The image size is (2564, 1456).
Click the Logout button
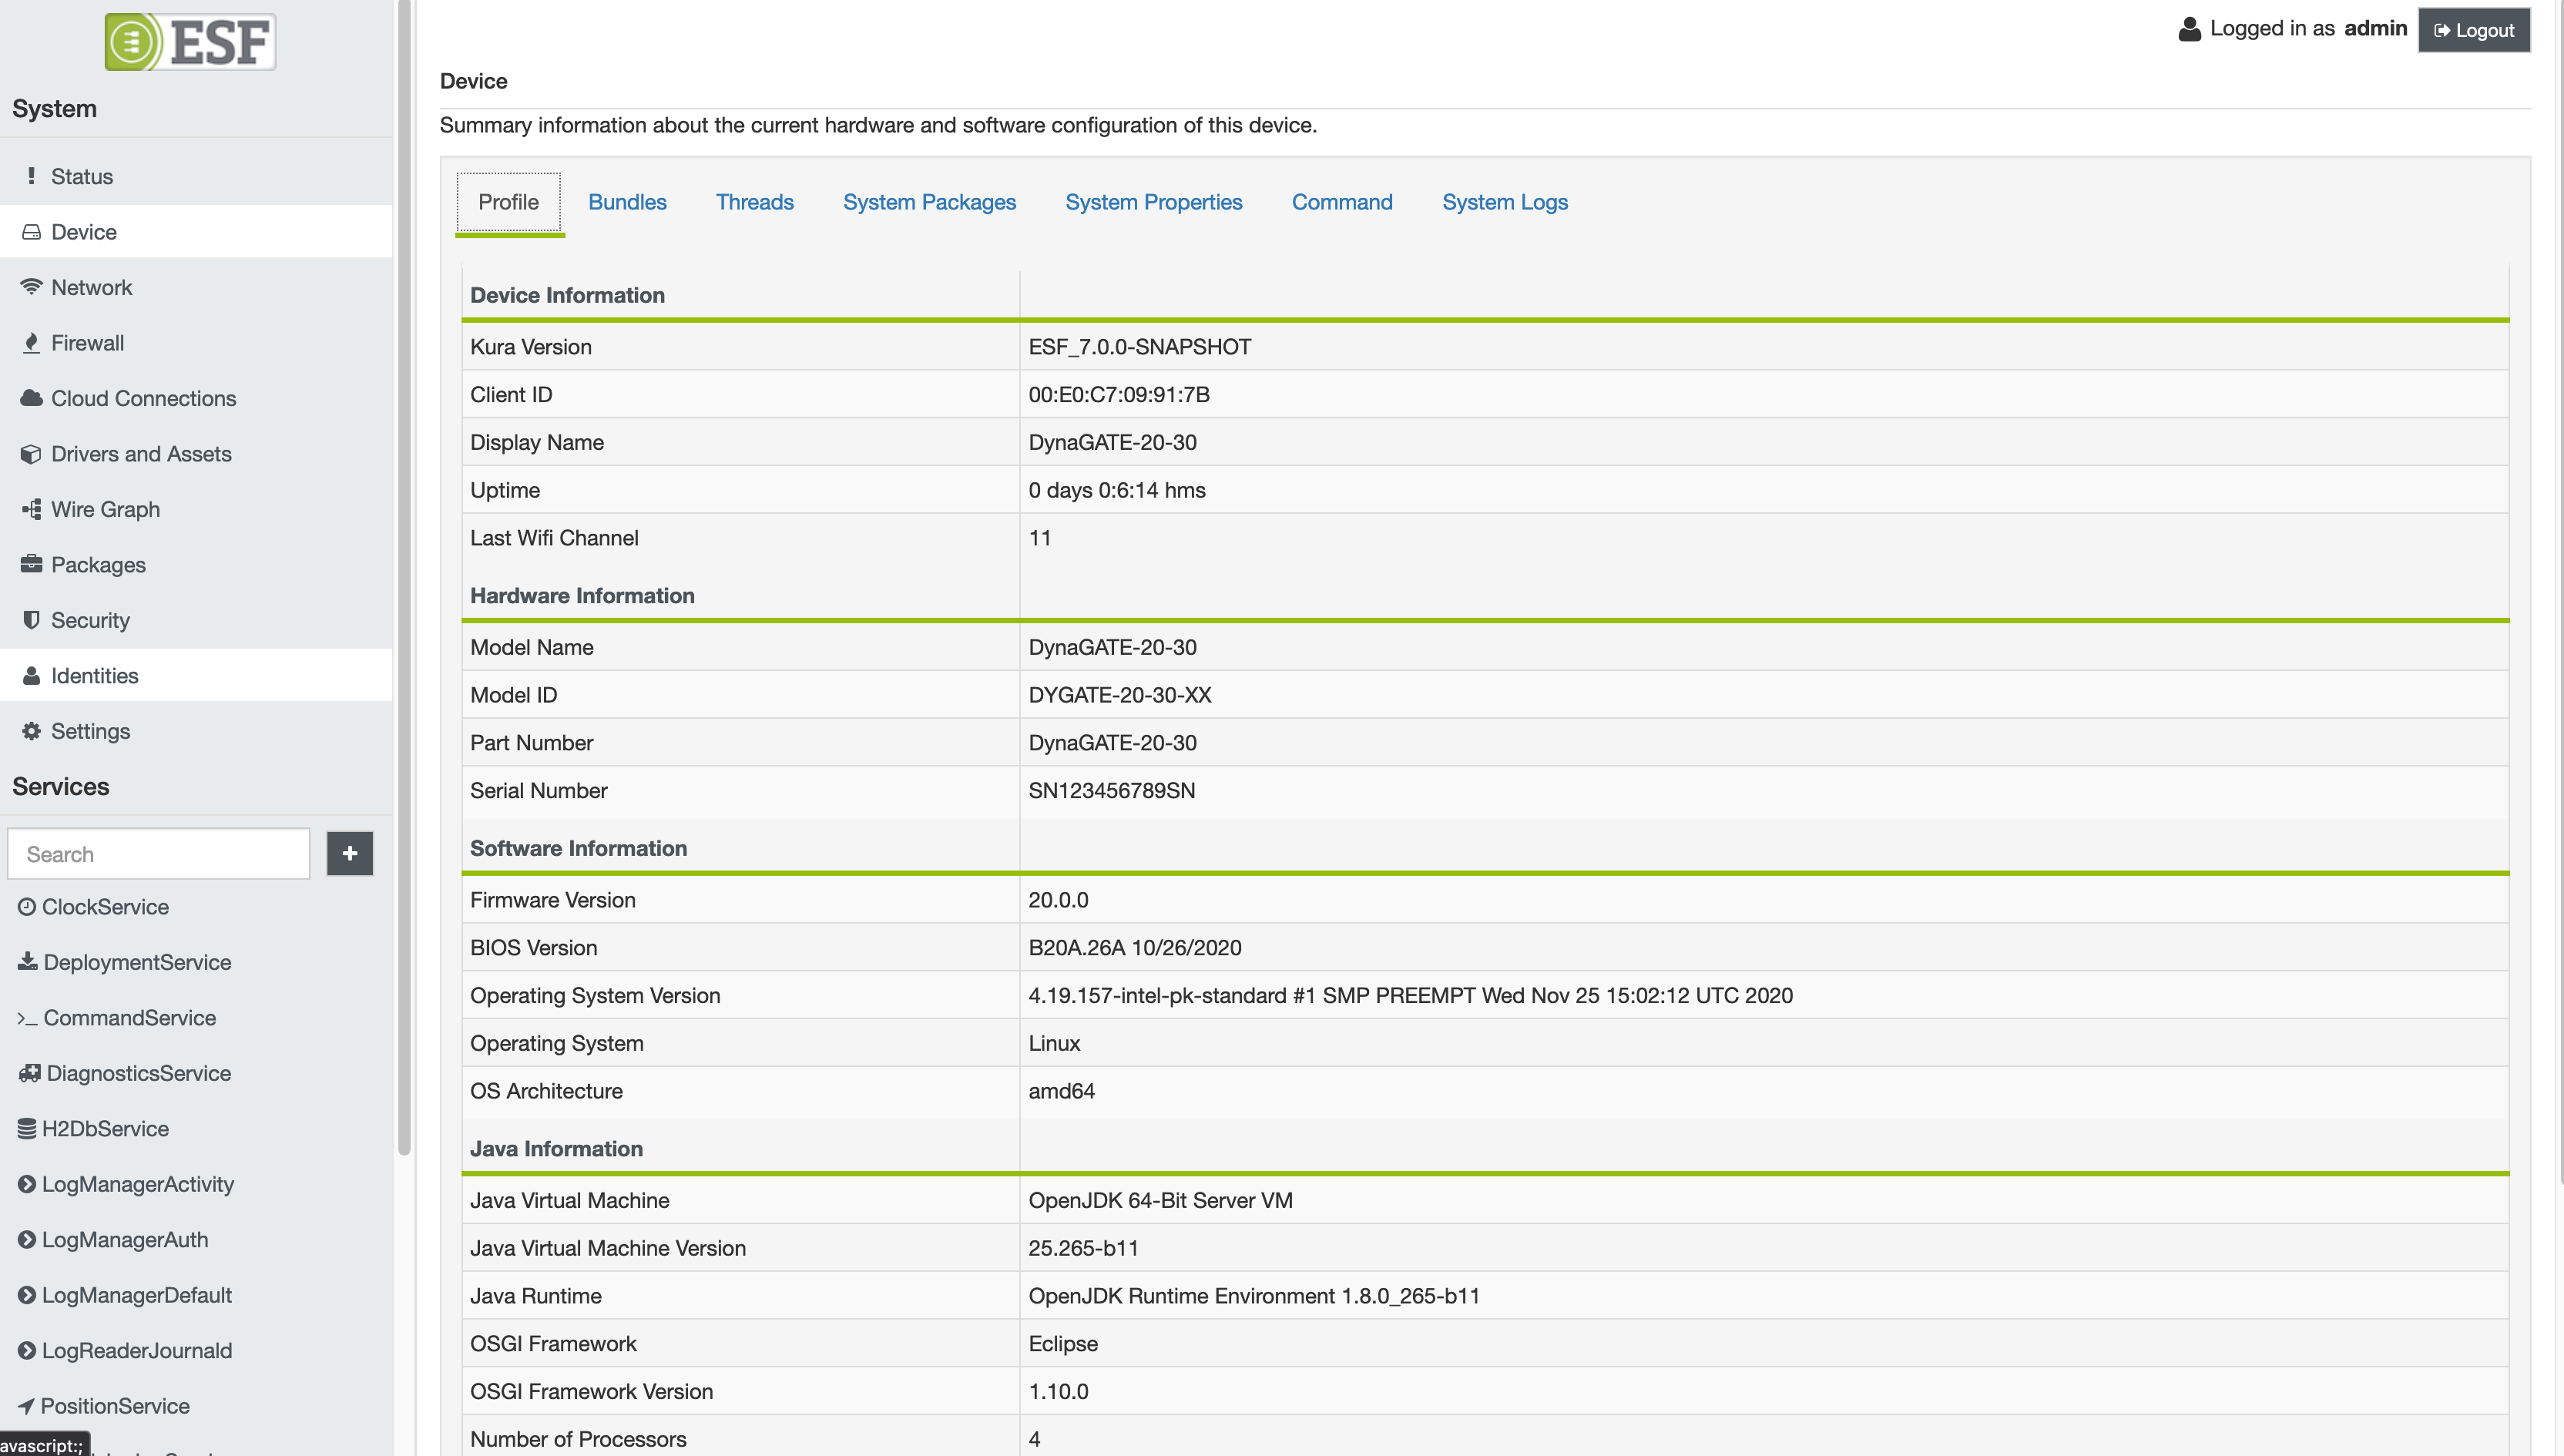tap(2473, 30)
